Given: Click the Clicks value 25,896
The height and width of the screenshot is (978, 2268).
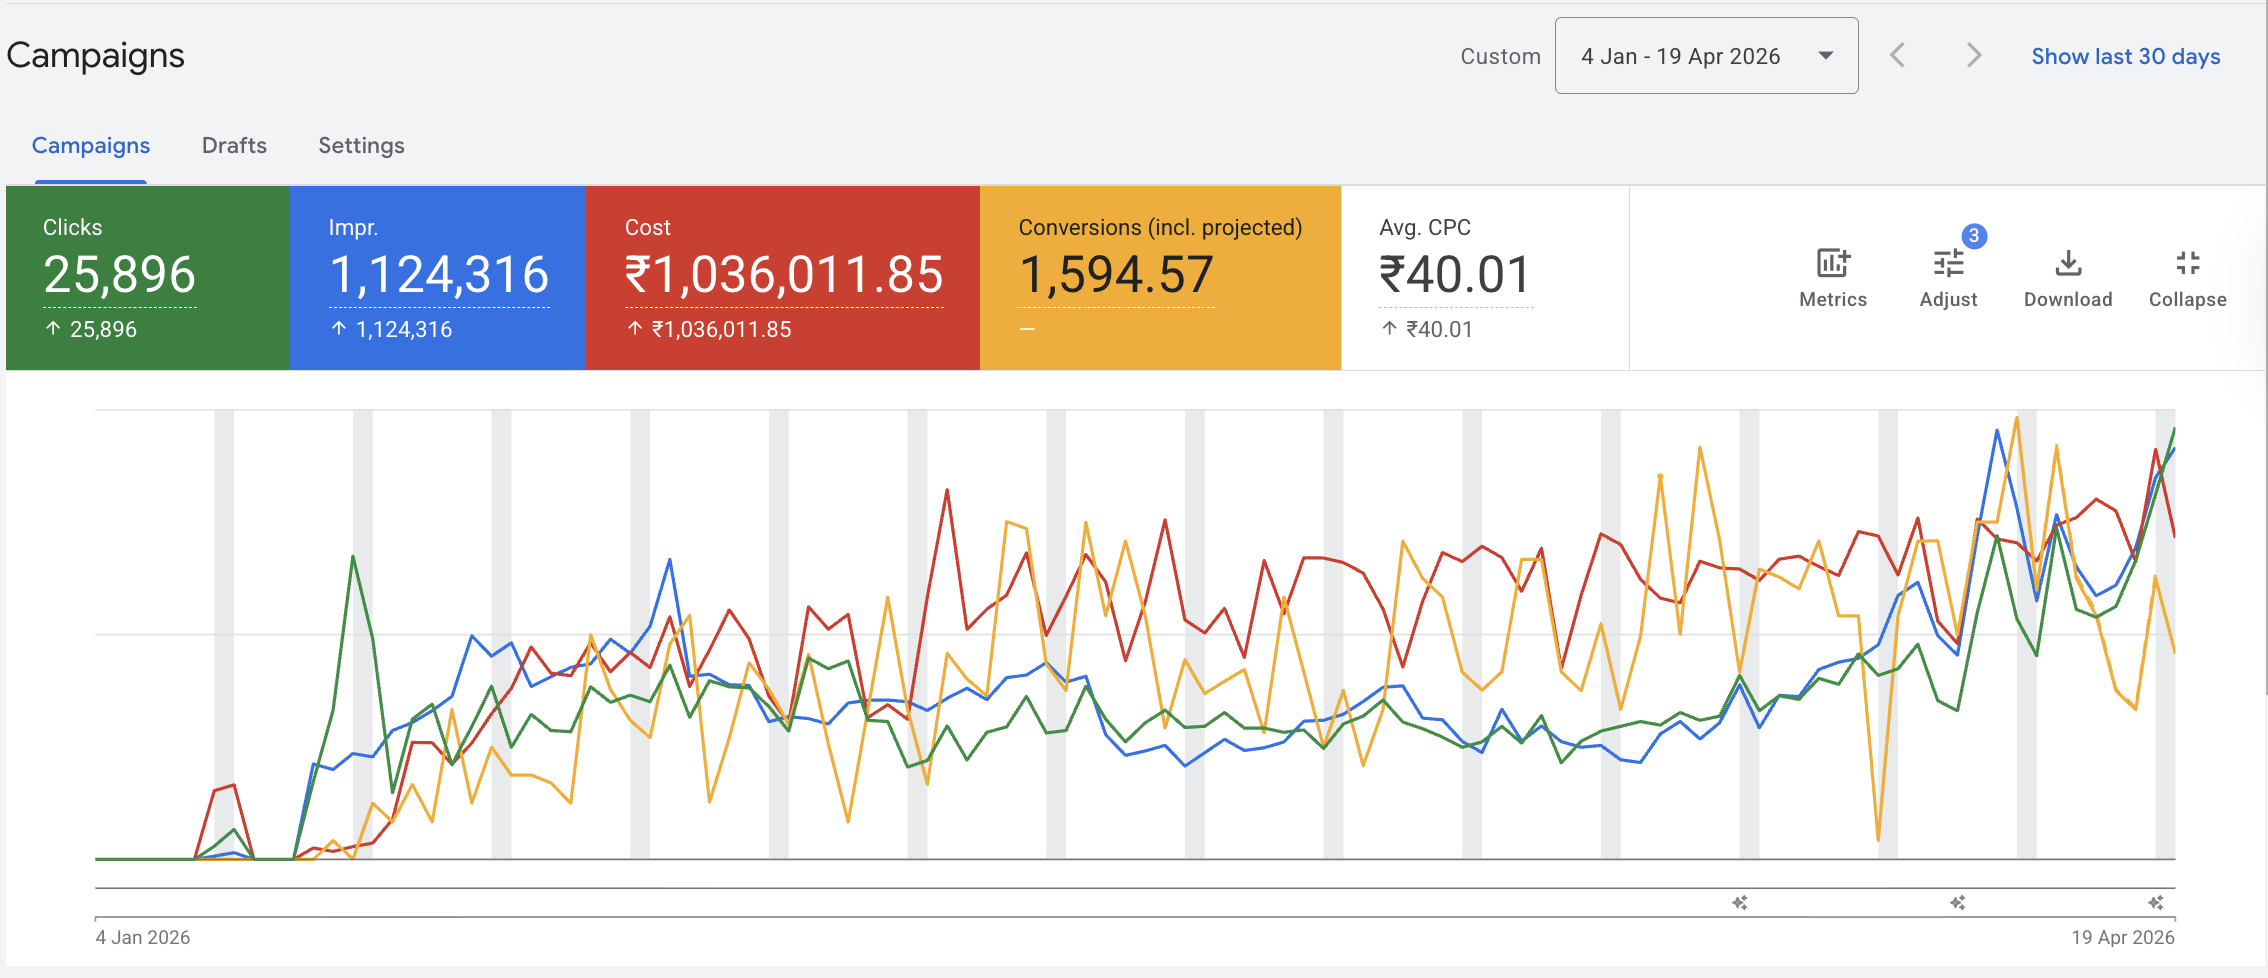Looking at the screenshot, I should coord(119,275).
